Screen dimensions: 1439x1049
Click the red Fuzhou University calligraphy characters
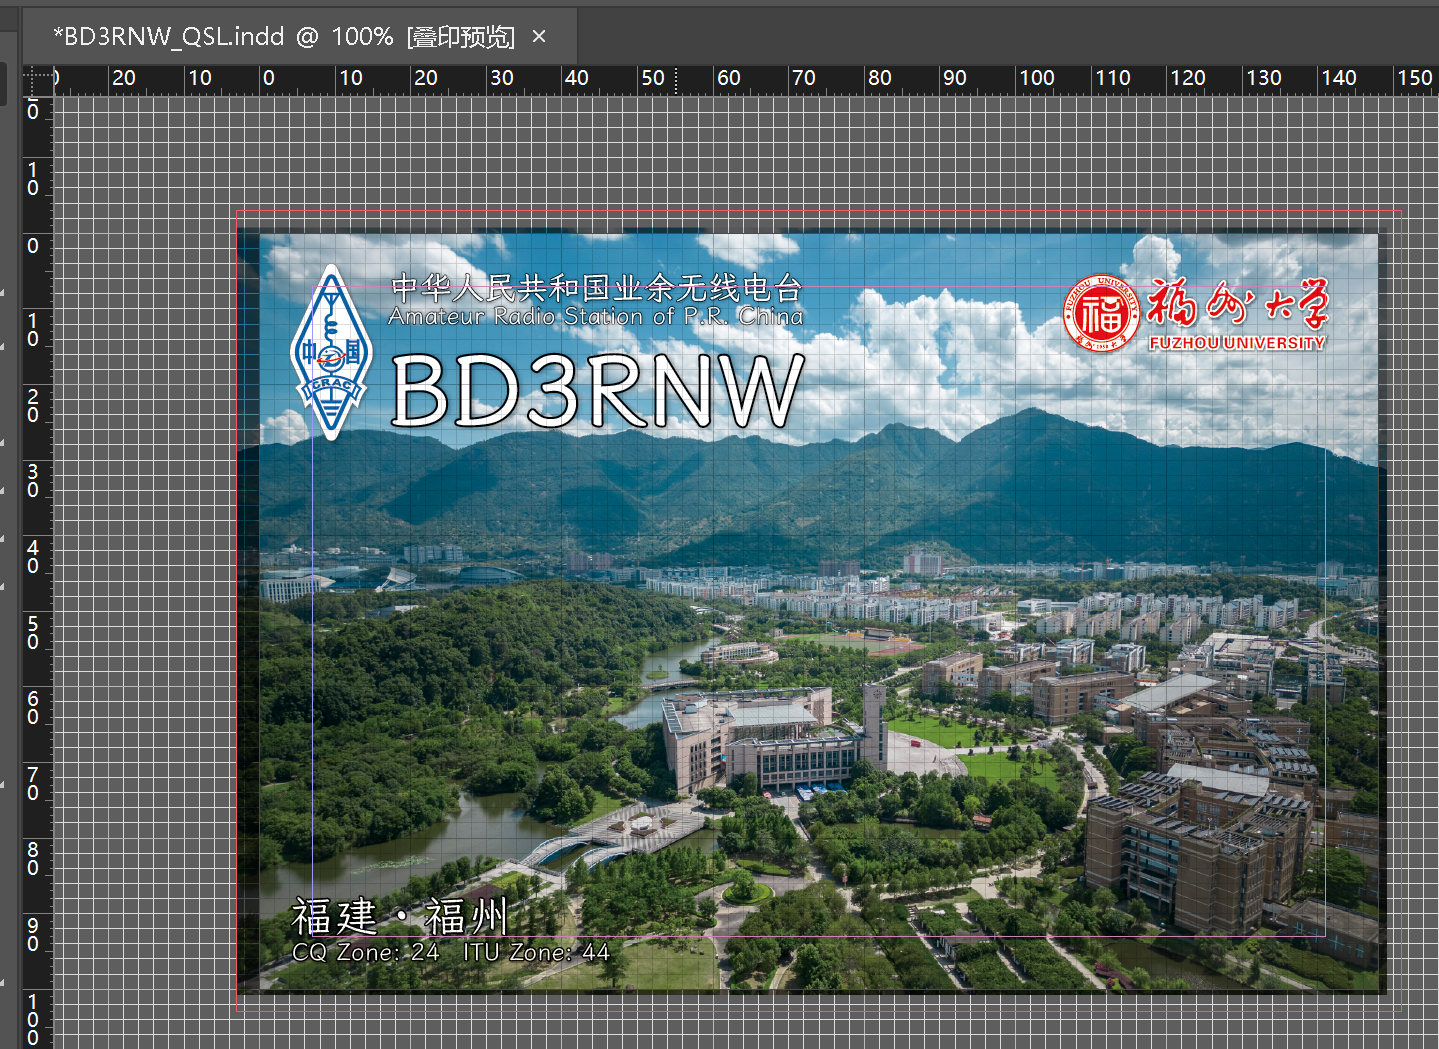point(1237,304)
